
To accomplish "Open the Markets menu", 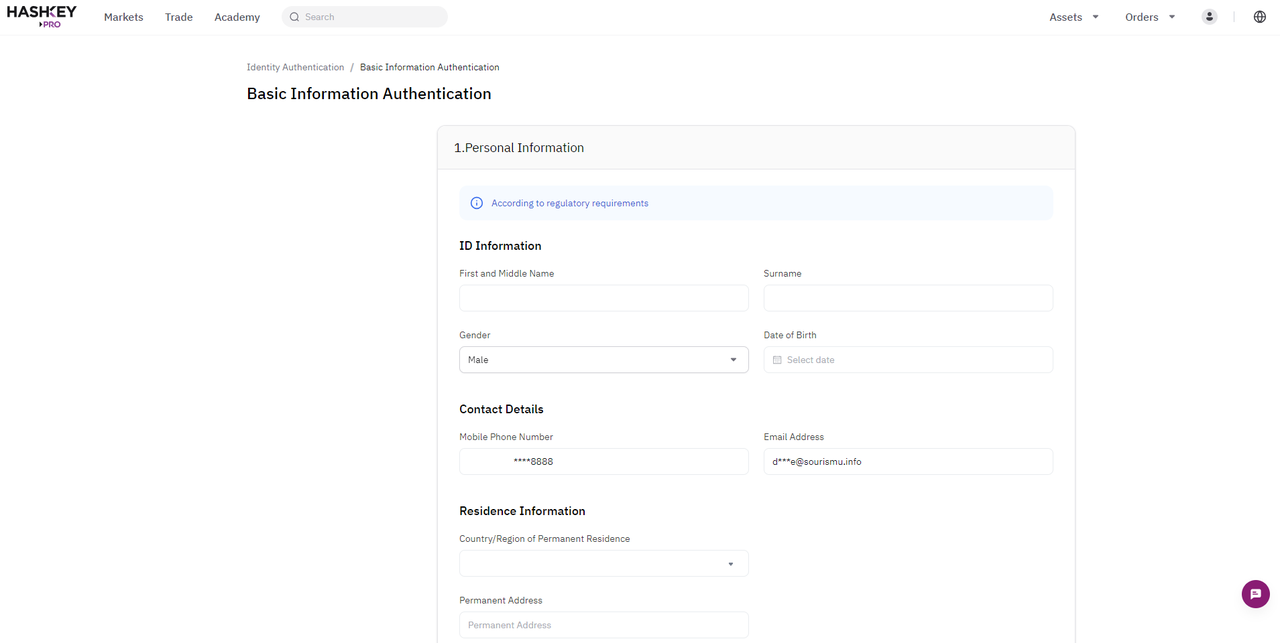I will pos(123,16).
